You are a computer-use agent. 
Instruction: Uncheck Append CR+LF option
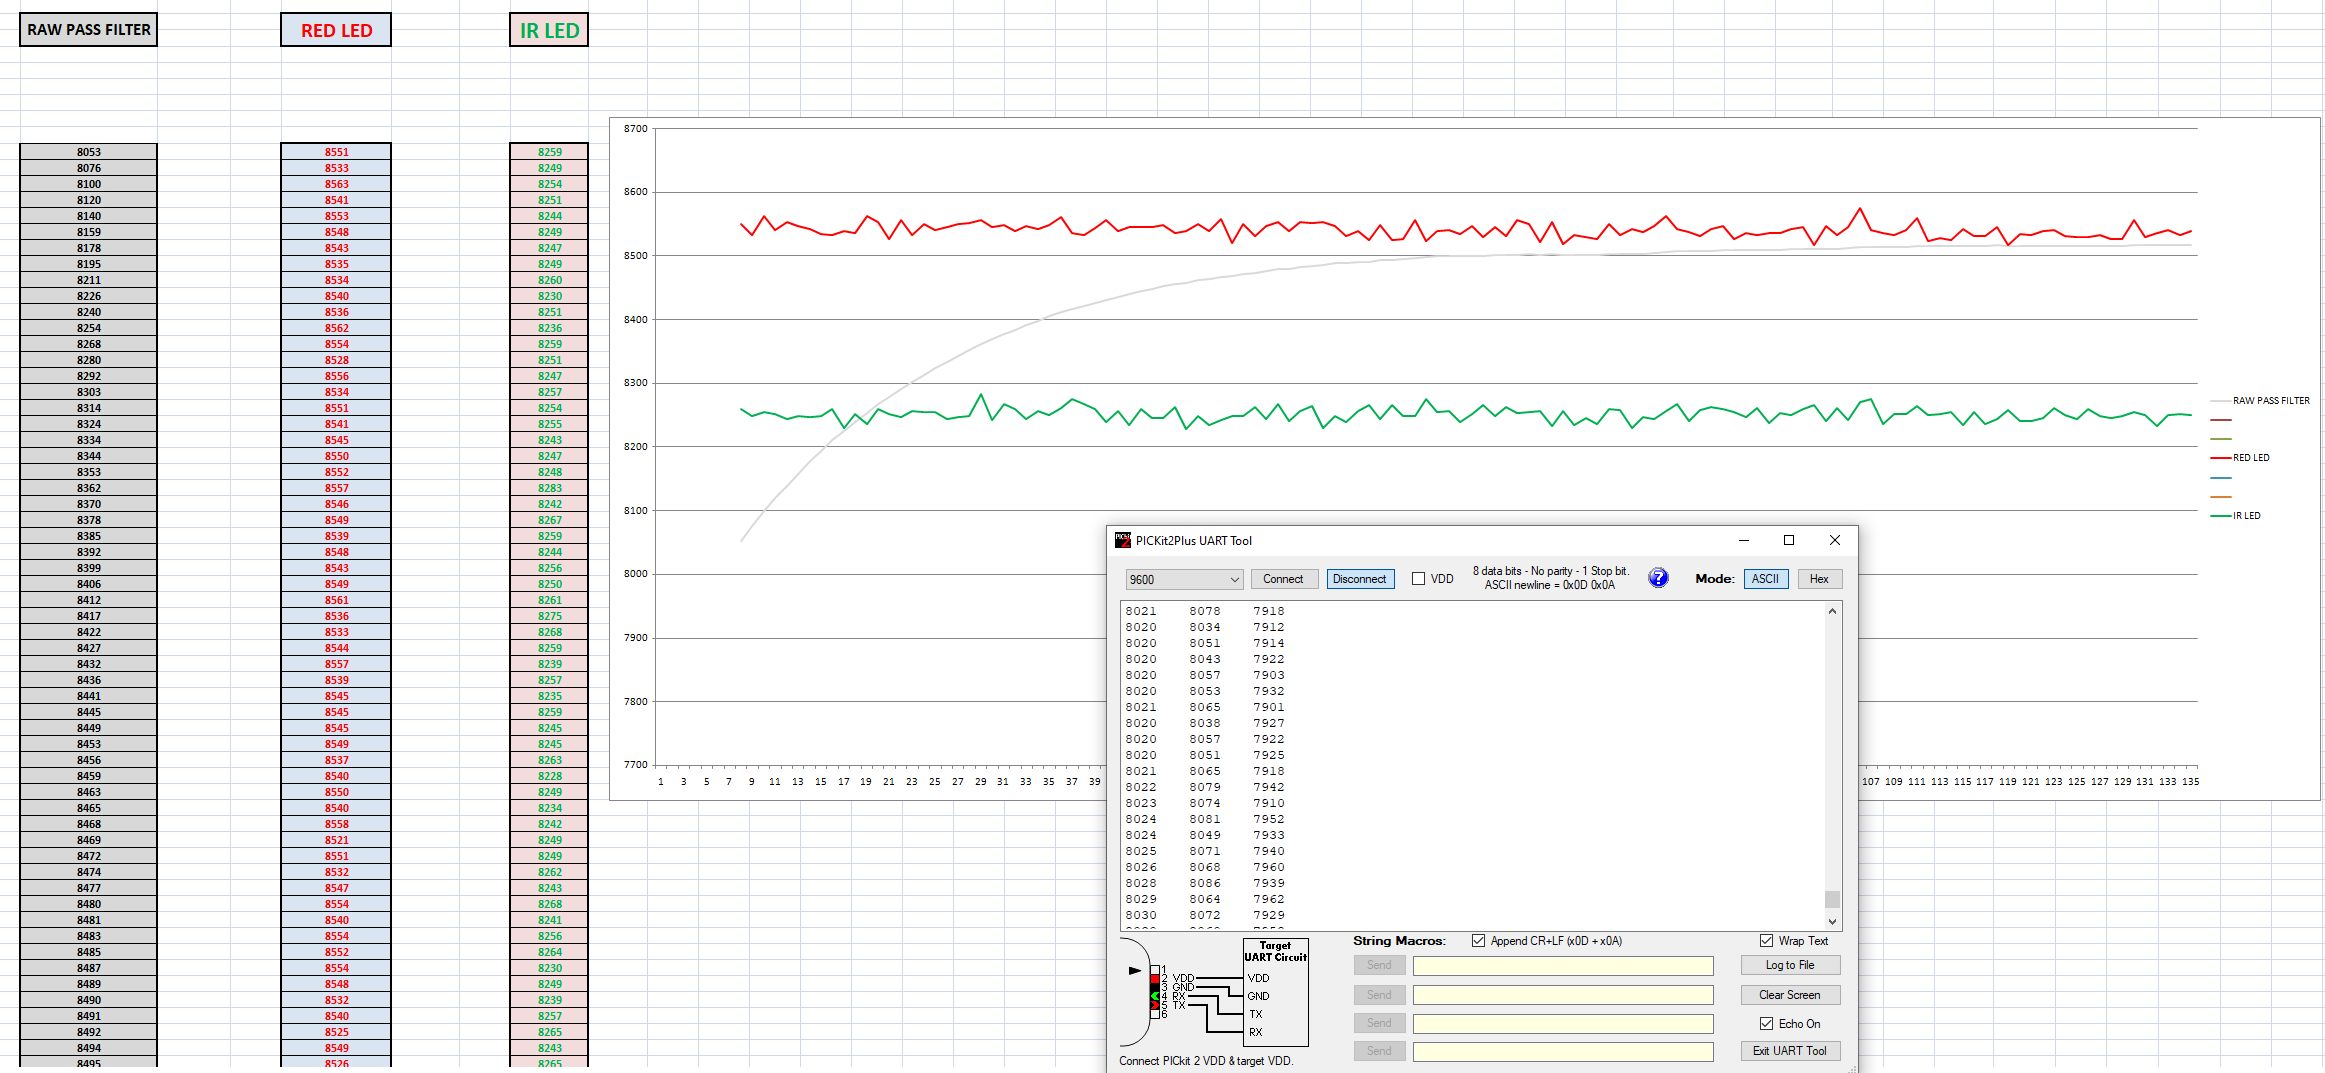[x=1478, y=941]
